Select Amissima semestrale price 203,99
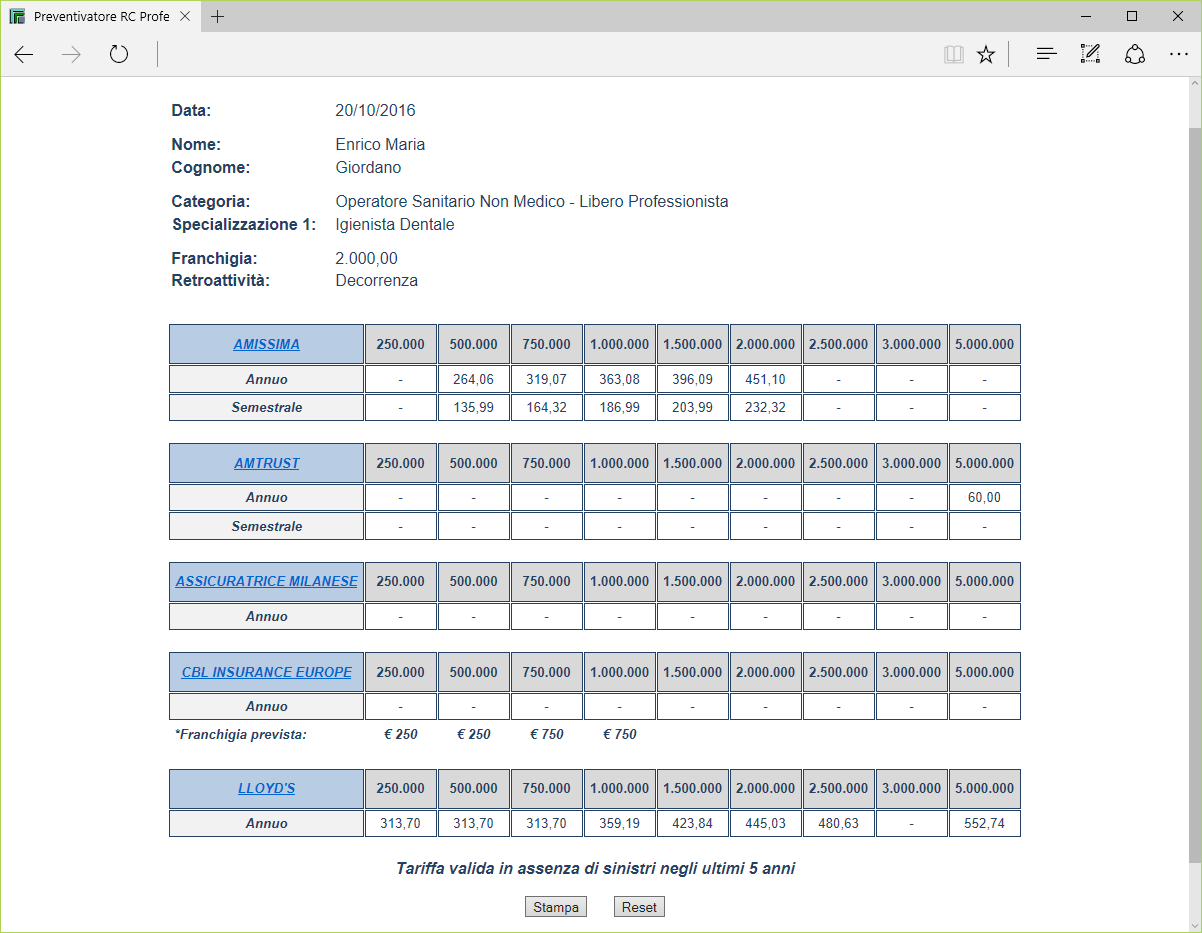 (693, 407)
